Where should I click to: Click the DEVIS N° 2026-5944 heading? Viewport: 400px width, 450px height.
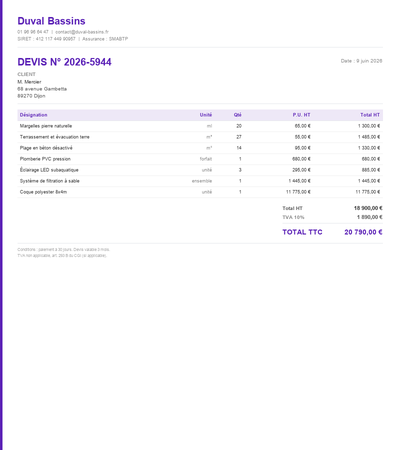[x=64, y=62]
